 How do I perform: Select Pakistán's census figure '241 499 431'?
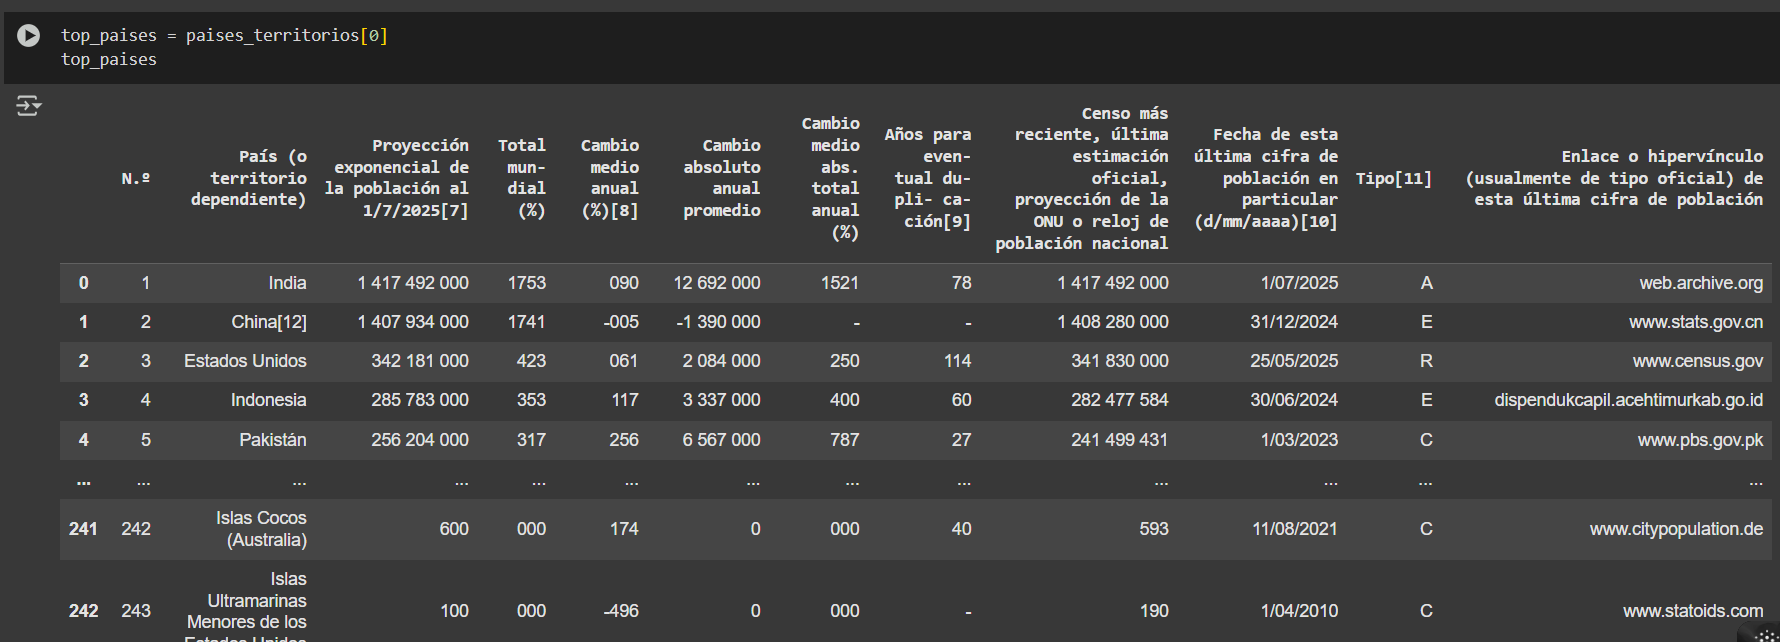(1120, 440)
